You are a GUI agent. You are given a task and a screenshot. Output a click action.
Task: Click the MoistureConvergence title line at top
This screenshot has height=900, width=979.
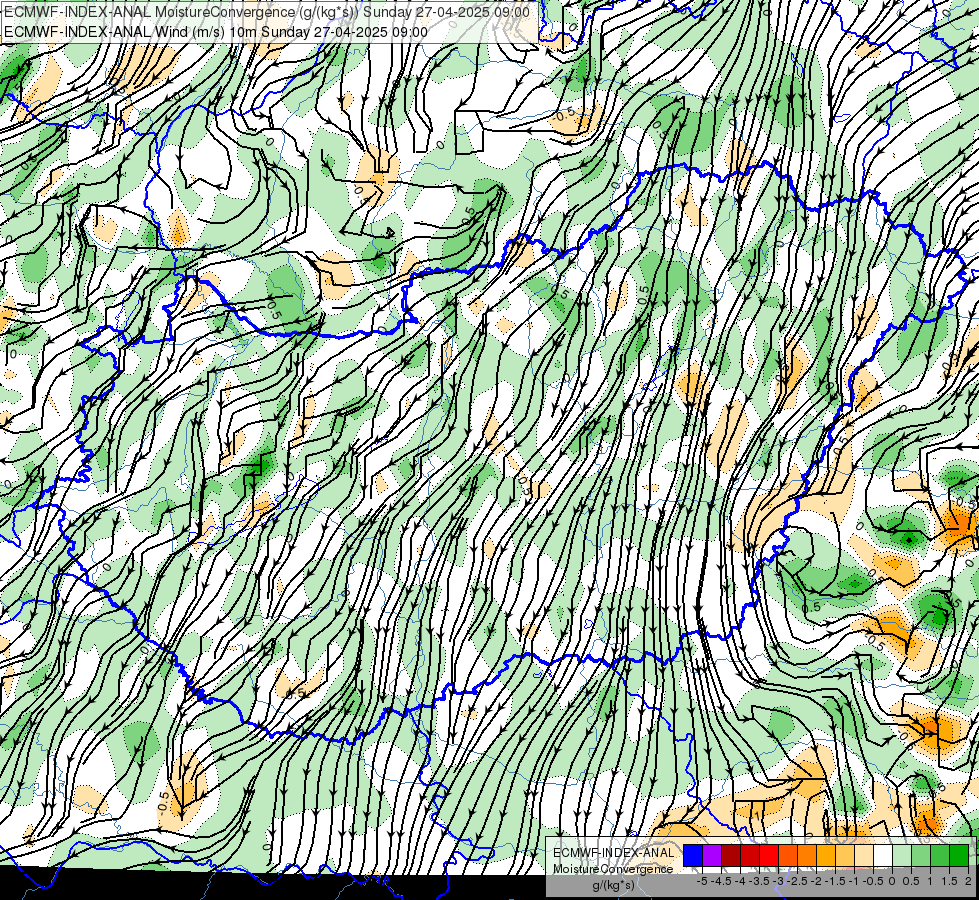[x=267, y=12]
